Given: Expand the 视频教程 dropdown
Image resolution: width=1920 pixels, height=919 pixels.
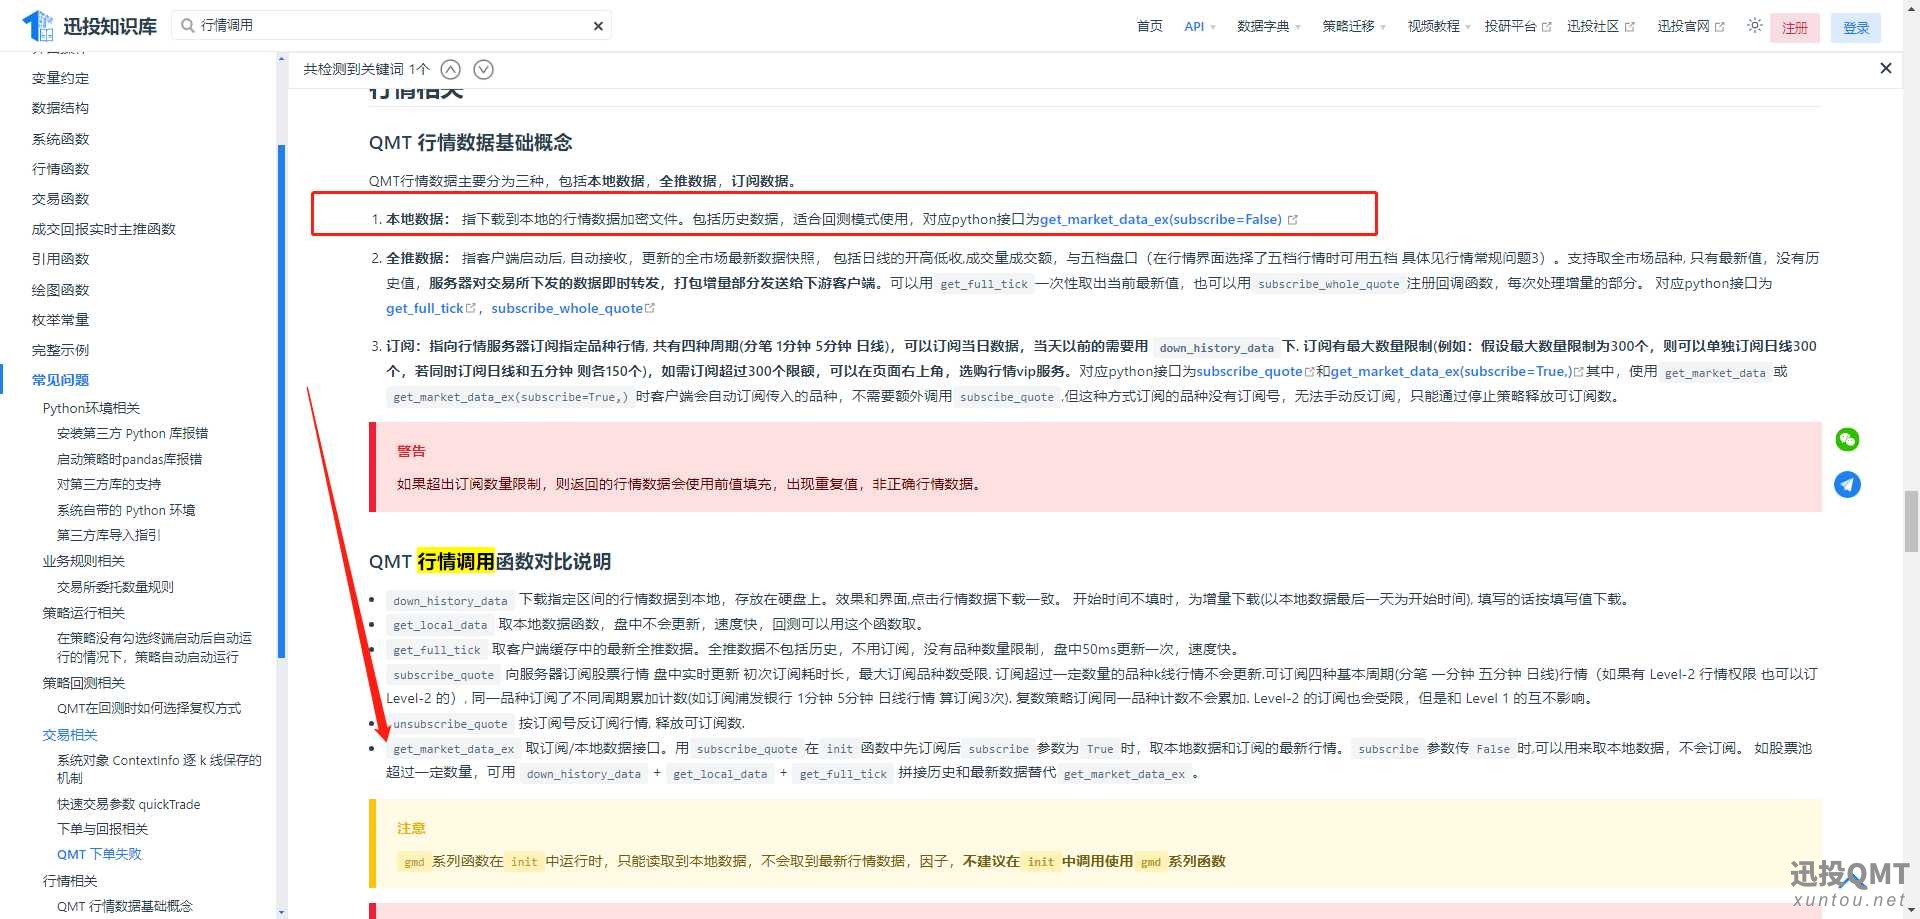Looking at the screenshot, I should tap(1439, 26).
